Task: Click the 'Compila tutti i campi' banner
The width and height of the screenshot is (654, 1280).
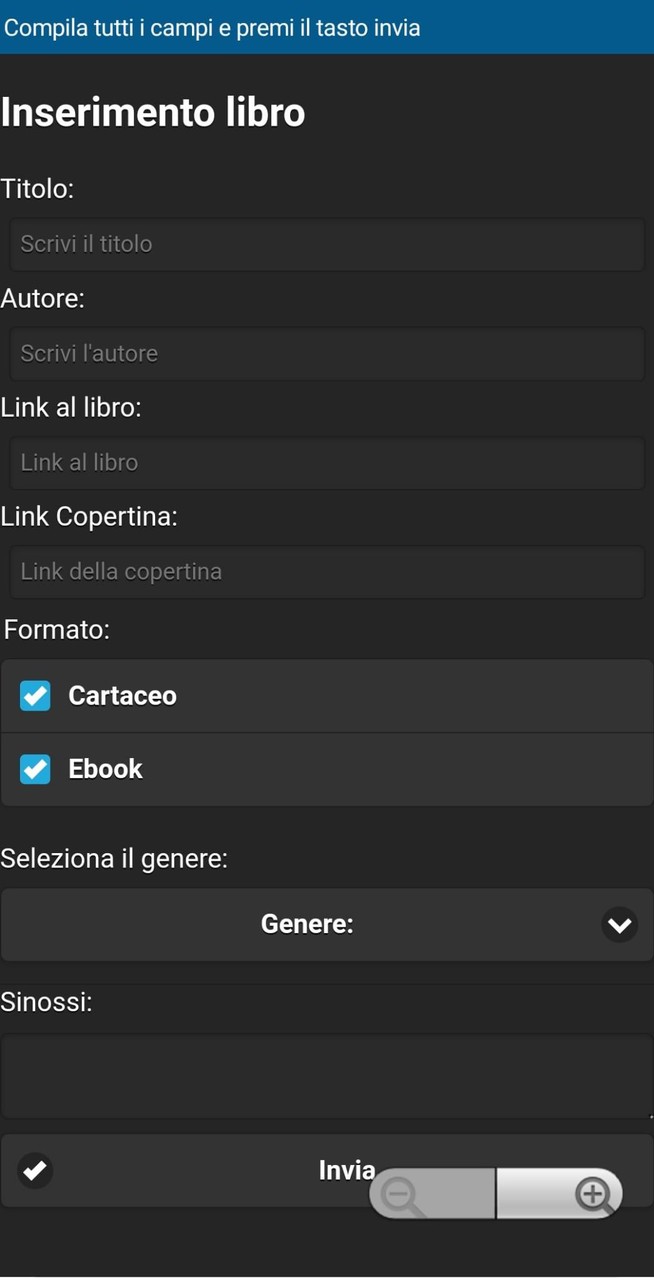Action: pos(327,27)
